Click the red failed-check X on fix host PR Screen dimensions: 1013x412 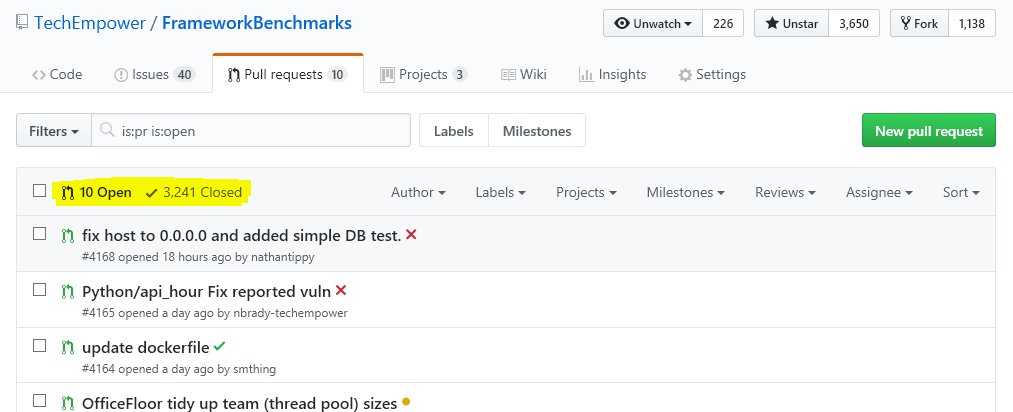point(411,235)
